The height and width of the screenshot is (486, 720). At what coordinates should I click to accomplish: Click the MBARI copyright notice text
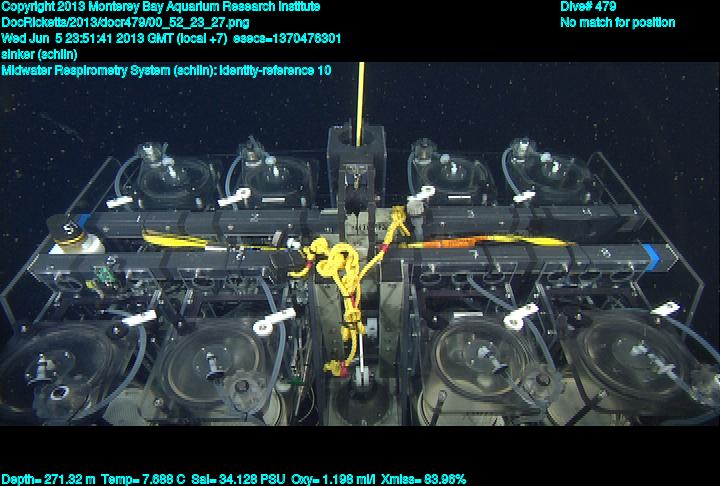[x=161, y=7]
